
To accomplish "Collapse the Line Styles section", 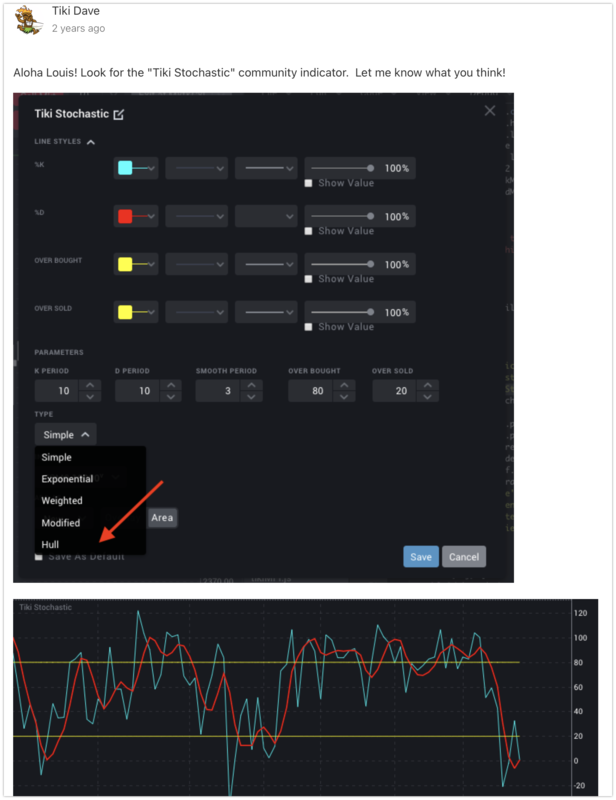I will click(x=91, y=142).
